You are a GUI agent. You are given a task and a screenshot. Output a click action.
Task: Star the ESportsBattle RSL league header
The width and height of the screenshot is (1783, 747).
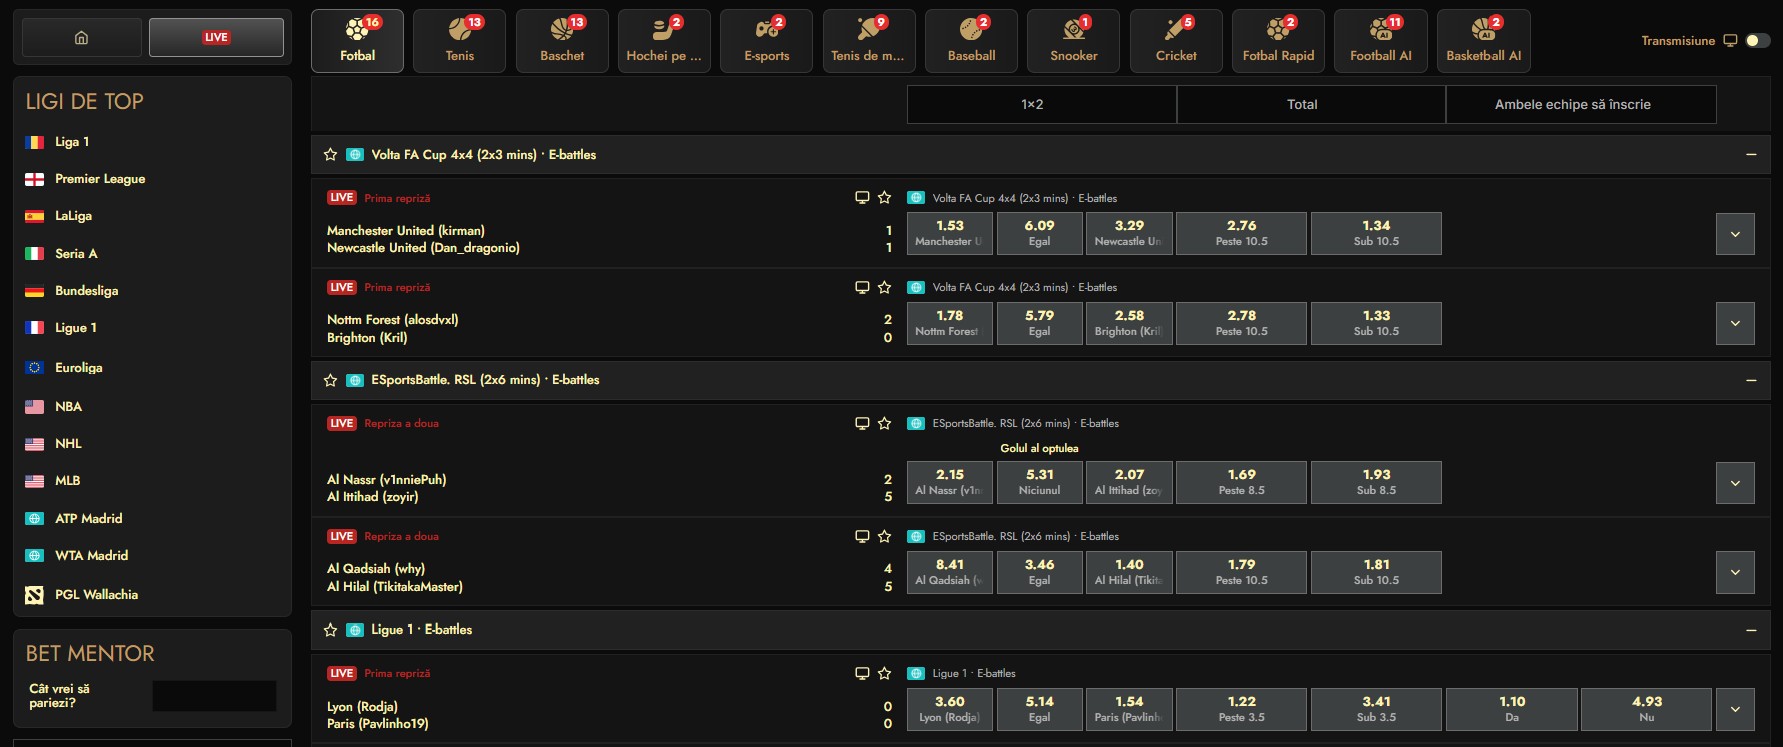pyautogui.click(x=331, y=380)
